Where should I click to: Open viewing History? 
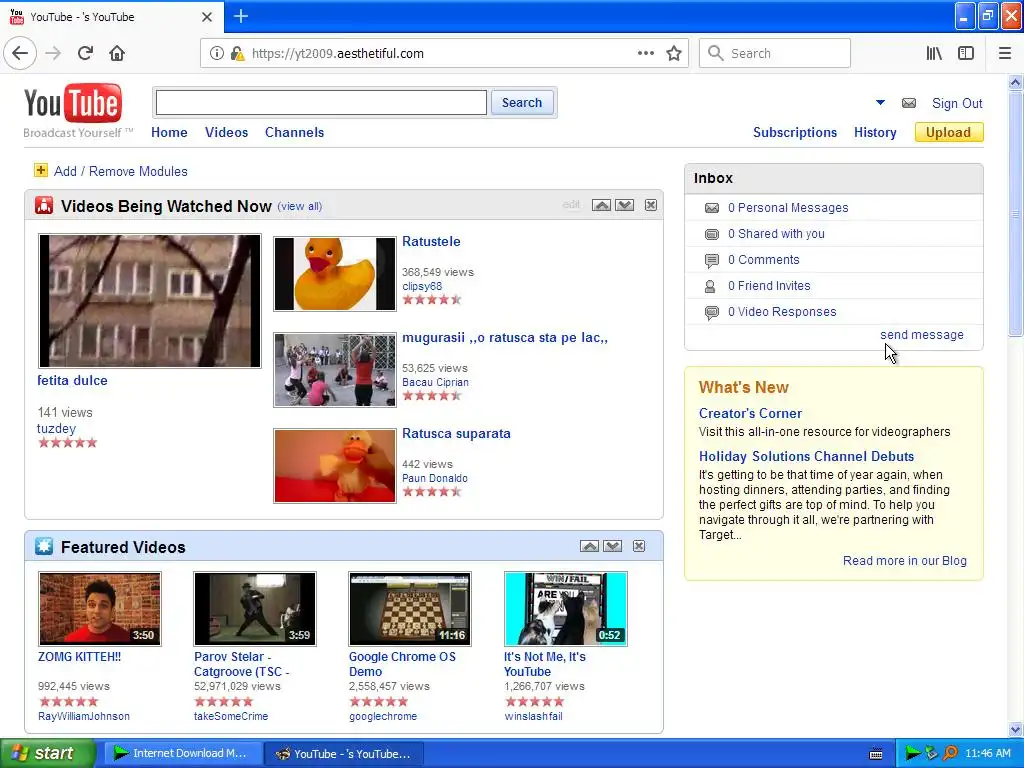coord(875,132)
